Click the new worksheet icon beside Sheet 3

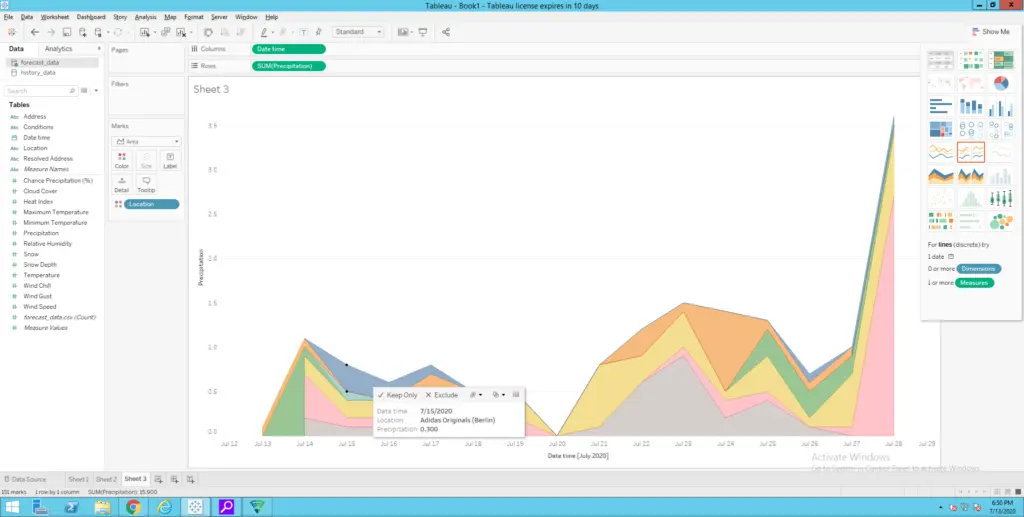[x=158, y=480]
